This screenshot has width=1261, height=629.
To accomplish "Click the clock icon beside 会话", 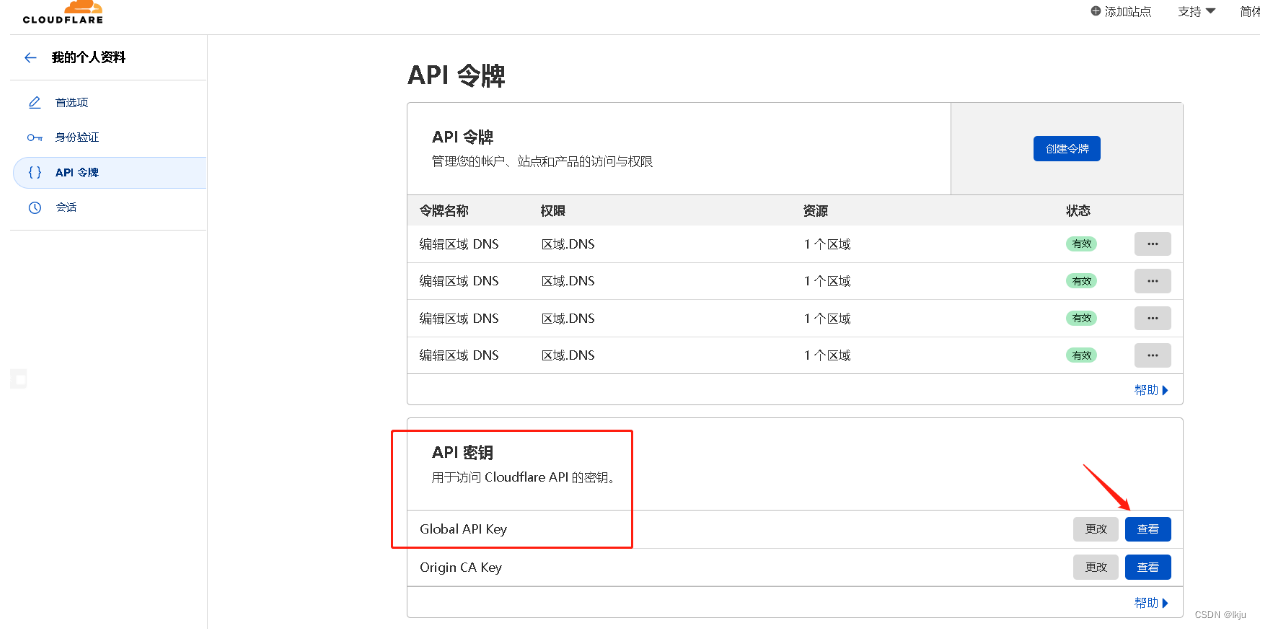I will click(x=35, y=207).
